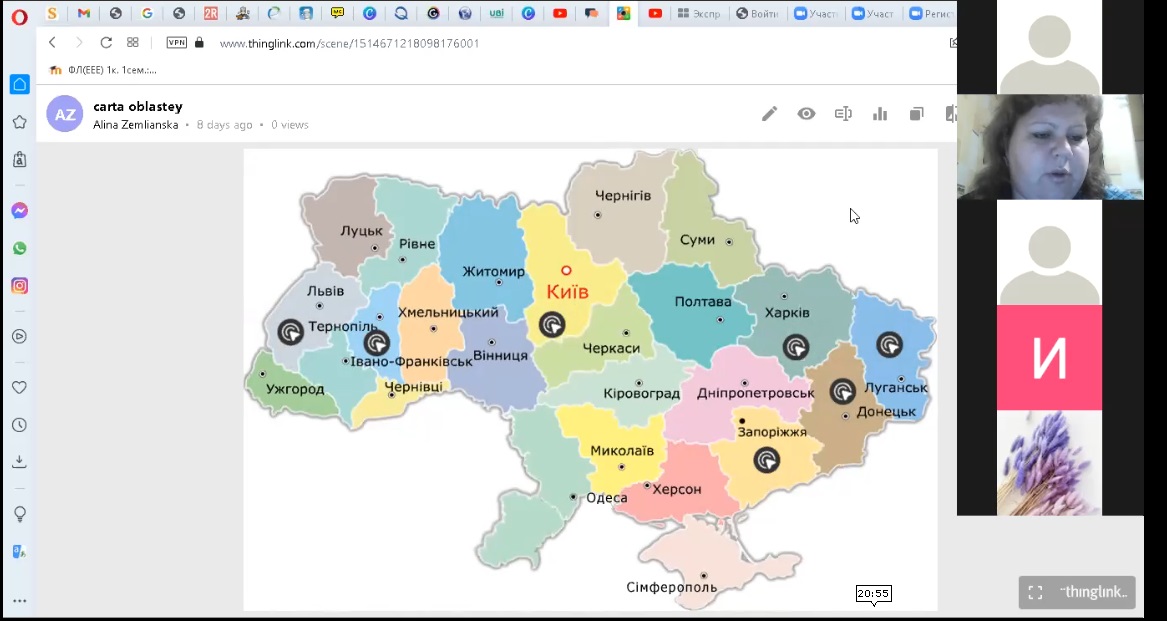The height and width of the screenshot is (621, 1167).
Task: Open Messenger in the Opera sidebar
Action: coord(19,211)
